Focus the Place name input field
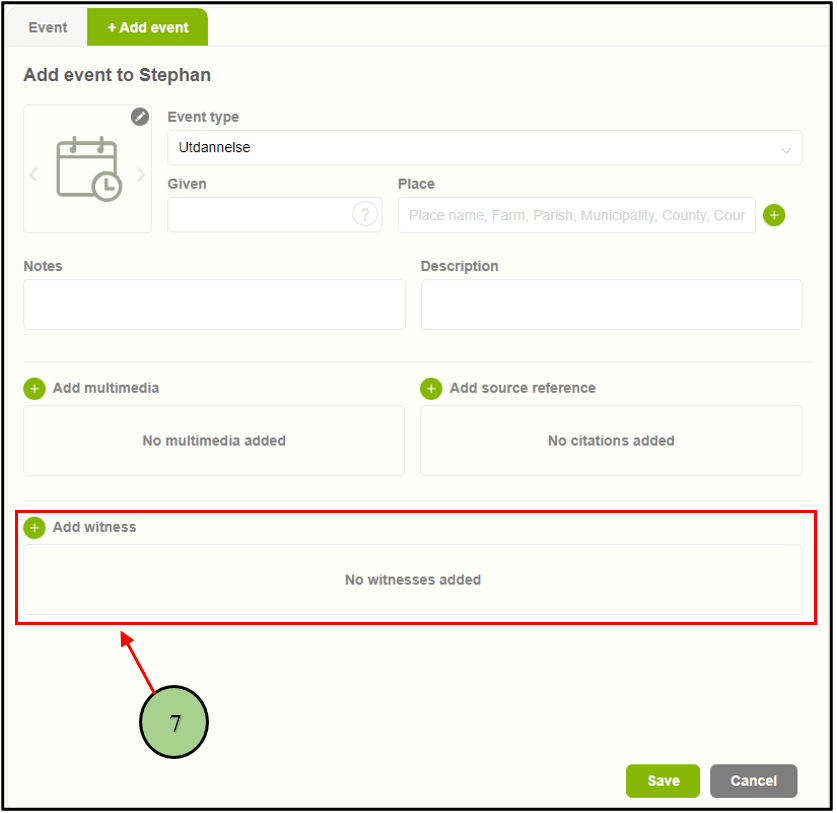 576,215
